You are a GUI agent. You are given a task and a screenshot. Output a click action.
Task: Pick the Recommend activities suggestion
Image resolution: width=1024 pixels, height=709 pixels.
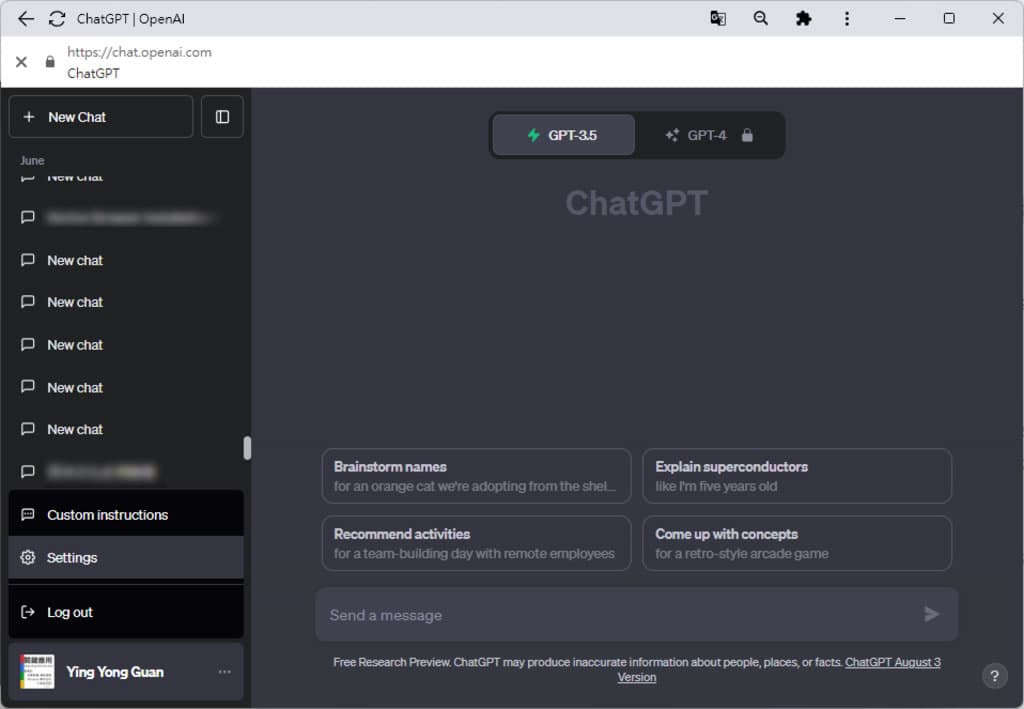coord(476,543)
